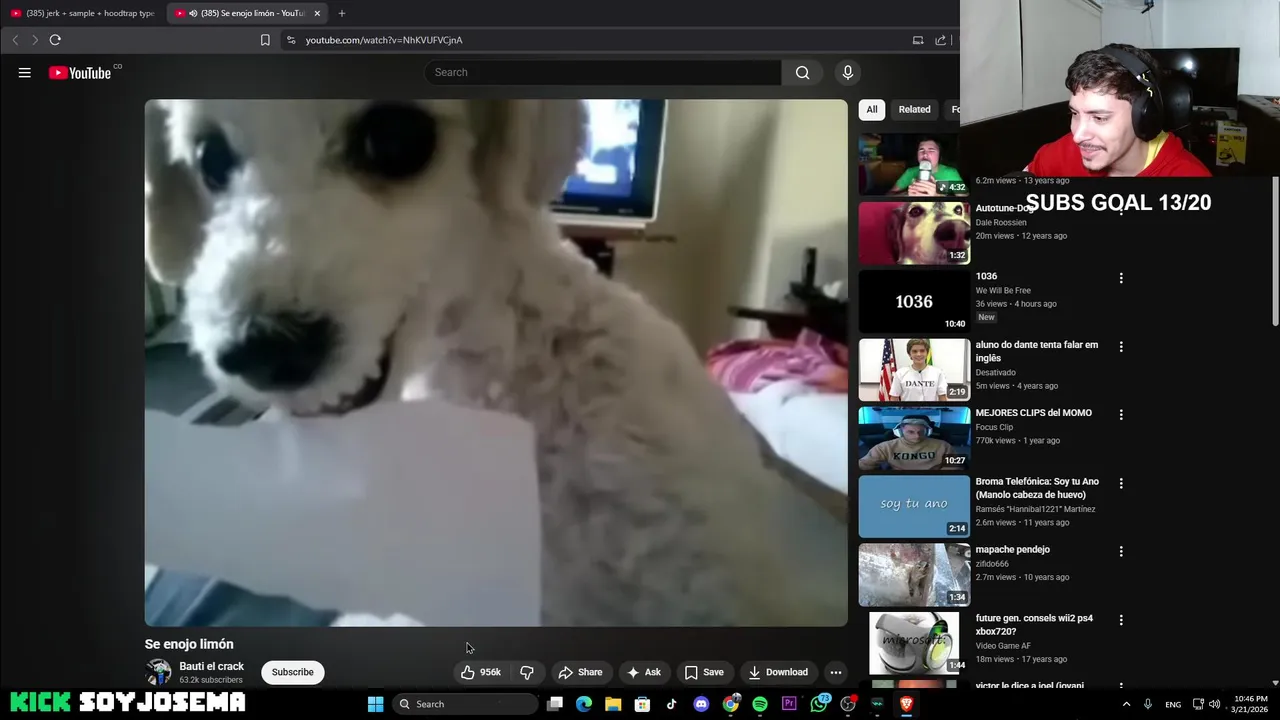Open File Explorer from the taskbar
The image size is (1280, 720).
pos(613,704)
